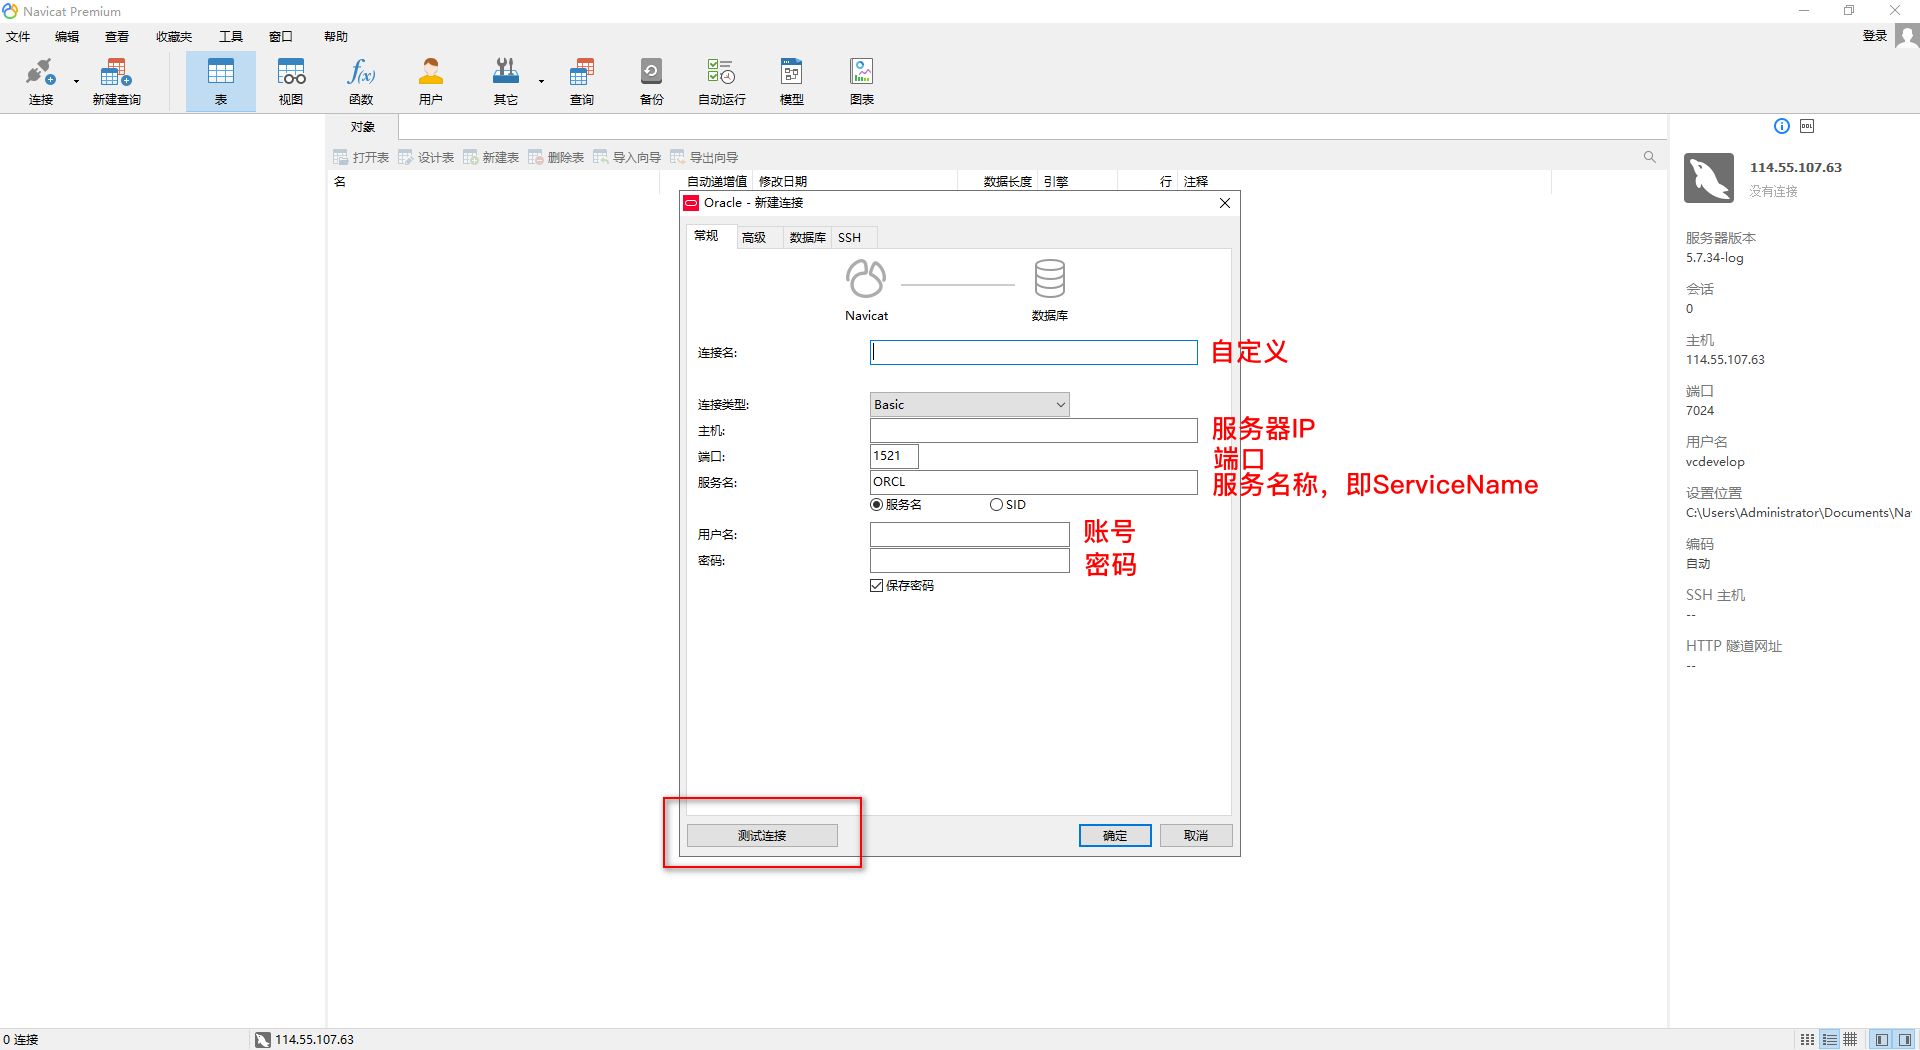
Task: Select the SID radio button
Action: tap(996, 505)
